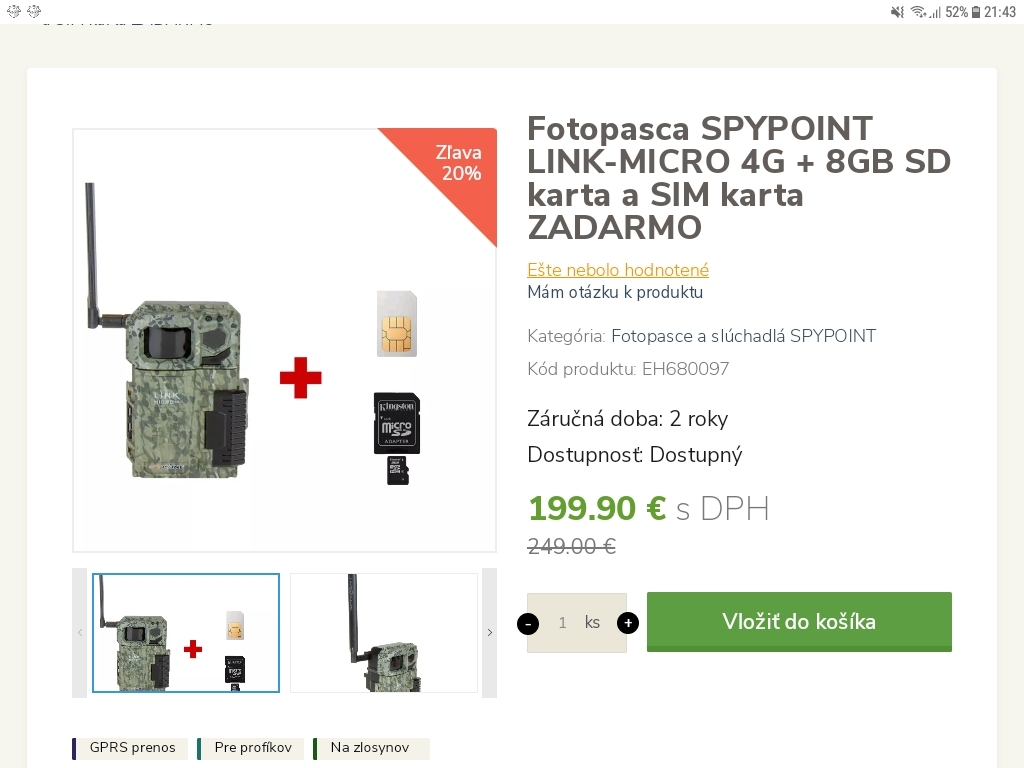This screenshot has width=1024, height=768.
Task: Open the main product image
Action: (x=284, y=340)
